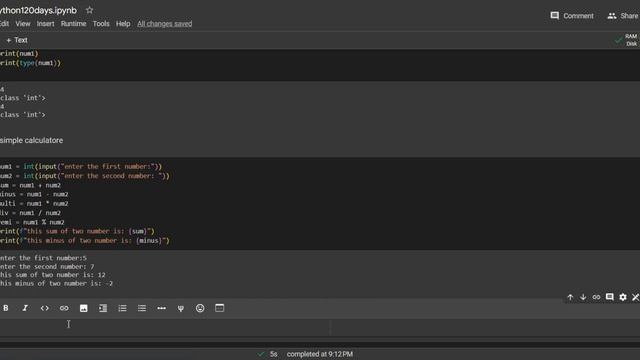
Task: Open the Tools menu
Action: coord(101,24)
